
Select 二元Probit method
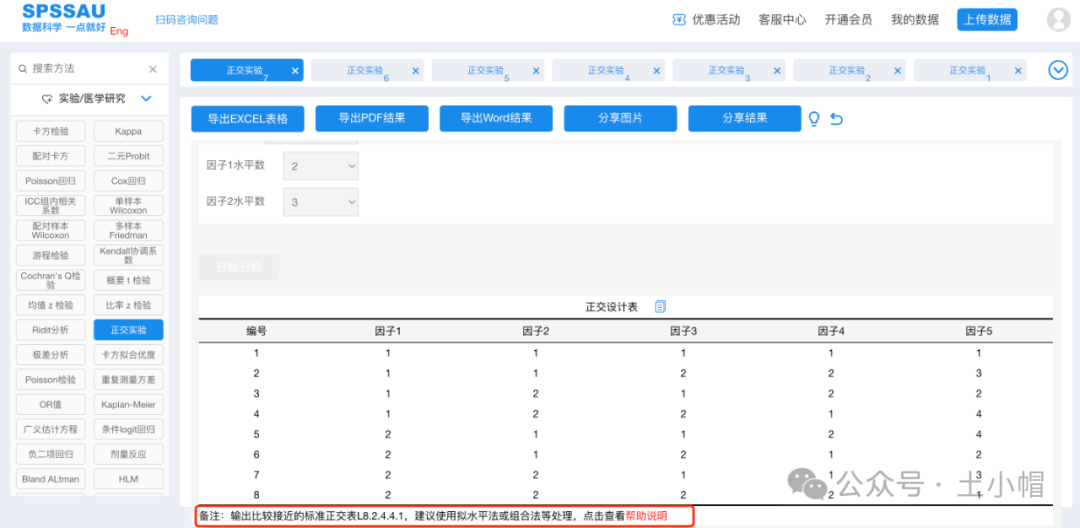coord(129,156)
